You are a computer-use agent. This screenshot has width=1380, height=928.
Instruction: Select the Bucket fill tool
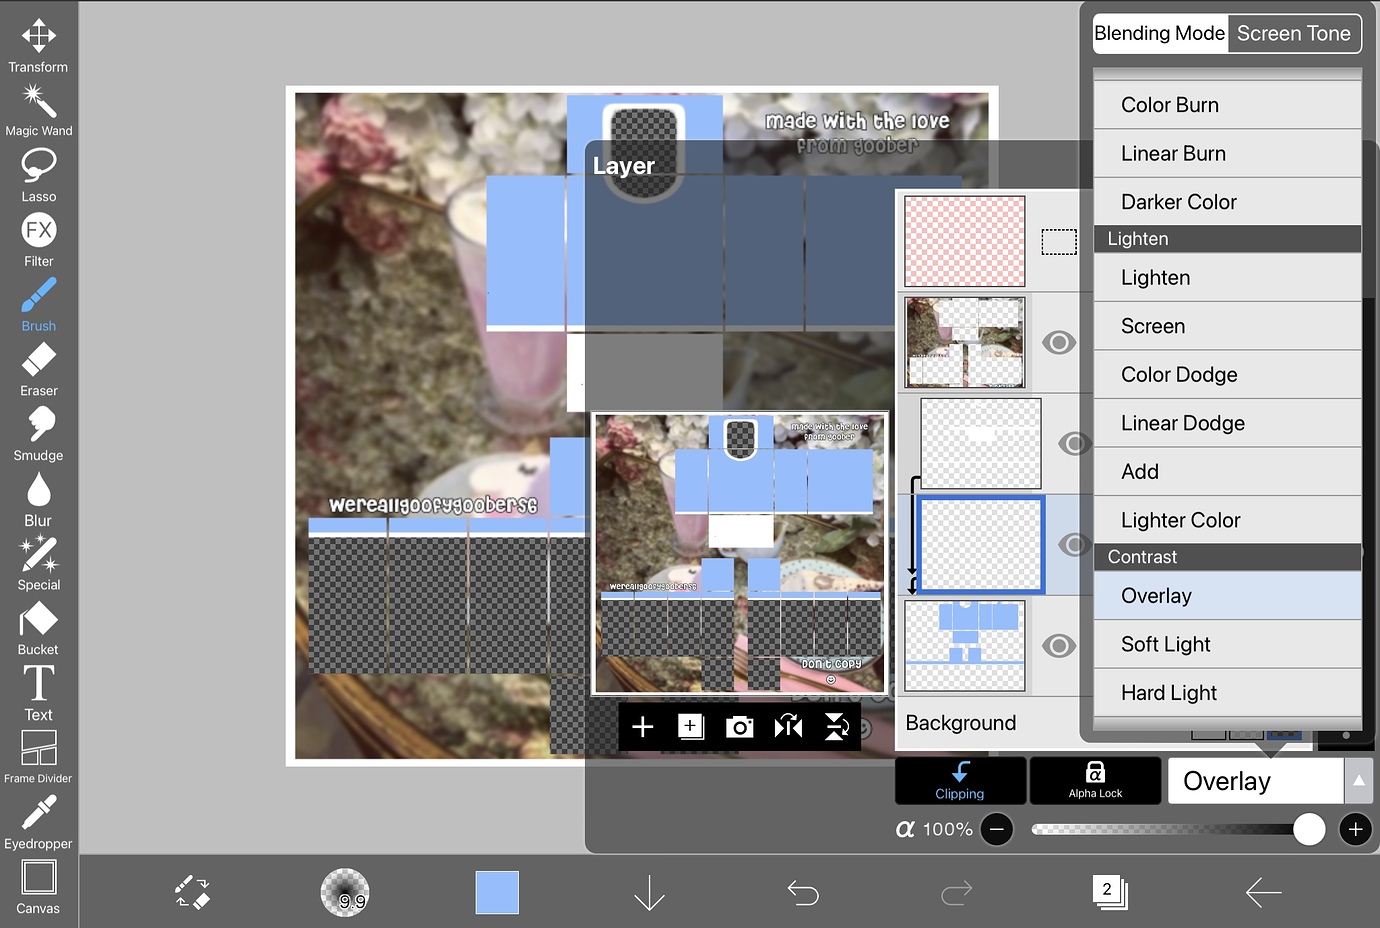(x=38, y=628)
